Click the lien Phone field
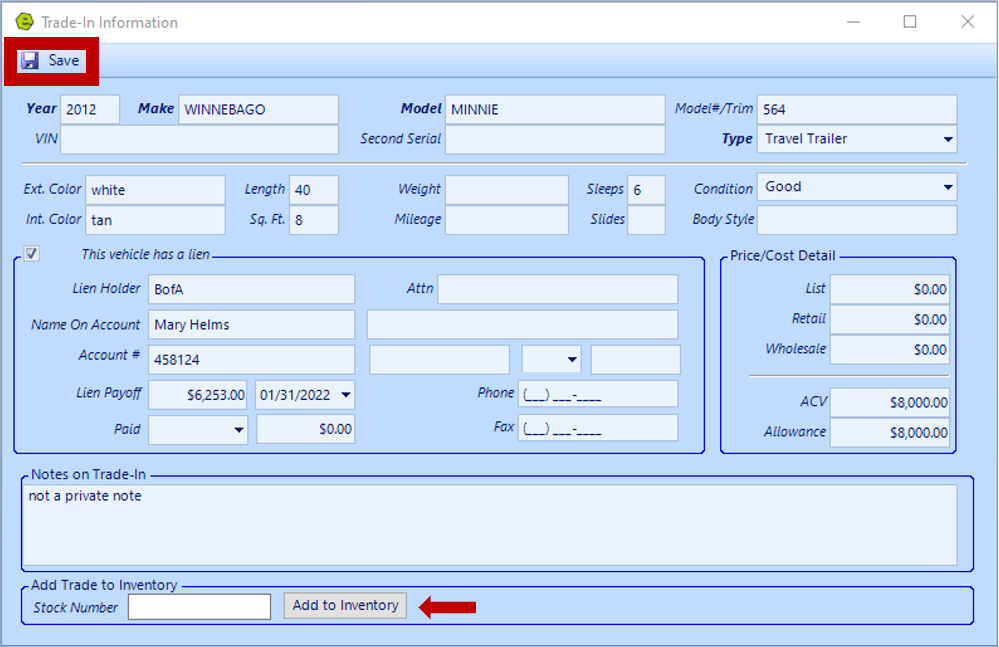Screen dimensions: 999x647 point(598,394)
